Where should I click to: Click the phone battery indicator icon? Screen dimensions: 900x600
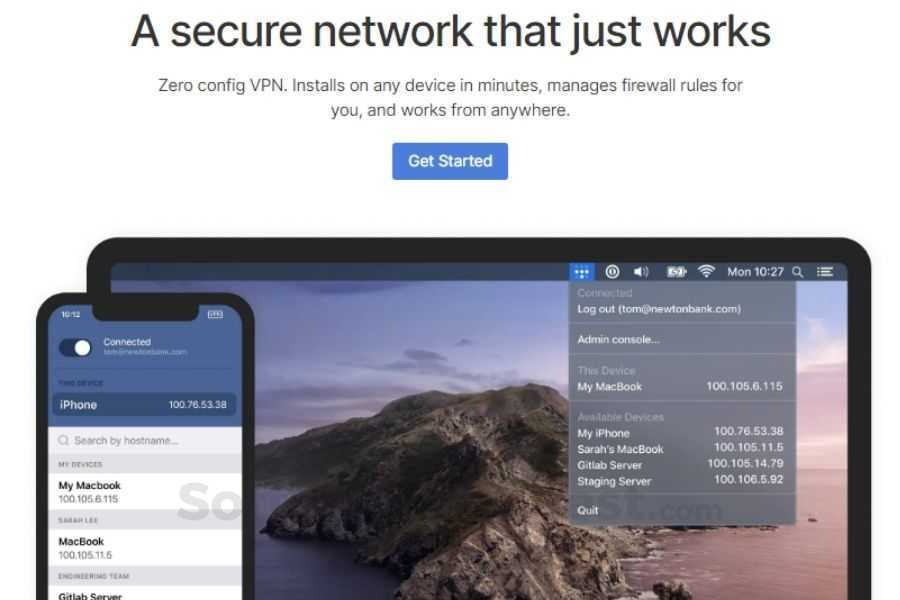pos(215,314)
